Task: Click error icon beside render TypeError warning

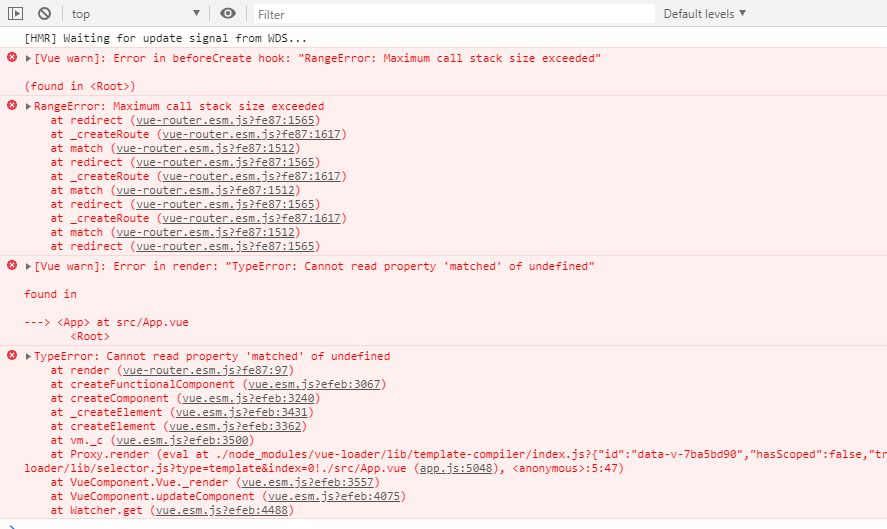Action: 12,265
